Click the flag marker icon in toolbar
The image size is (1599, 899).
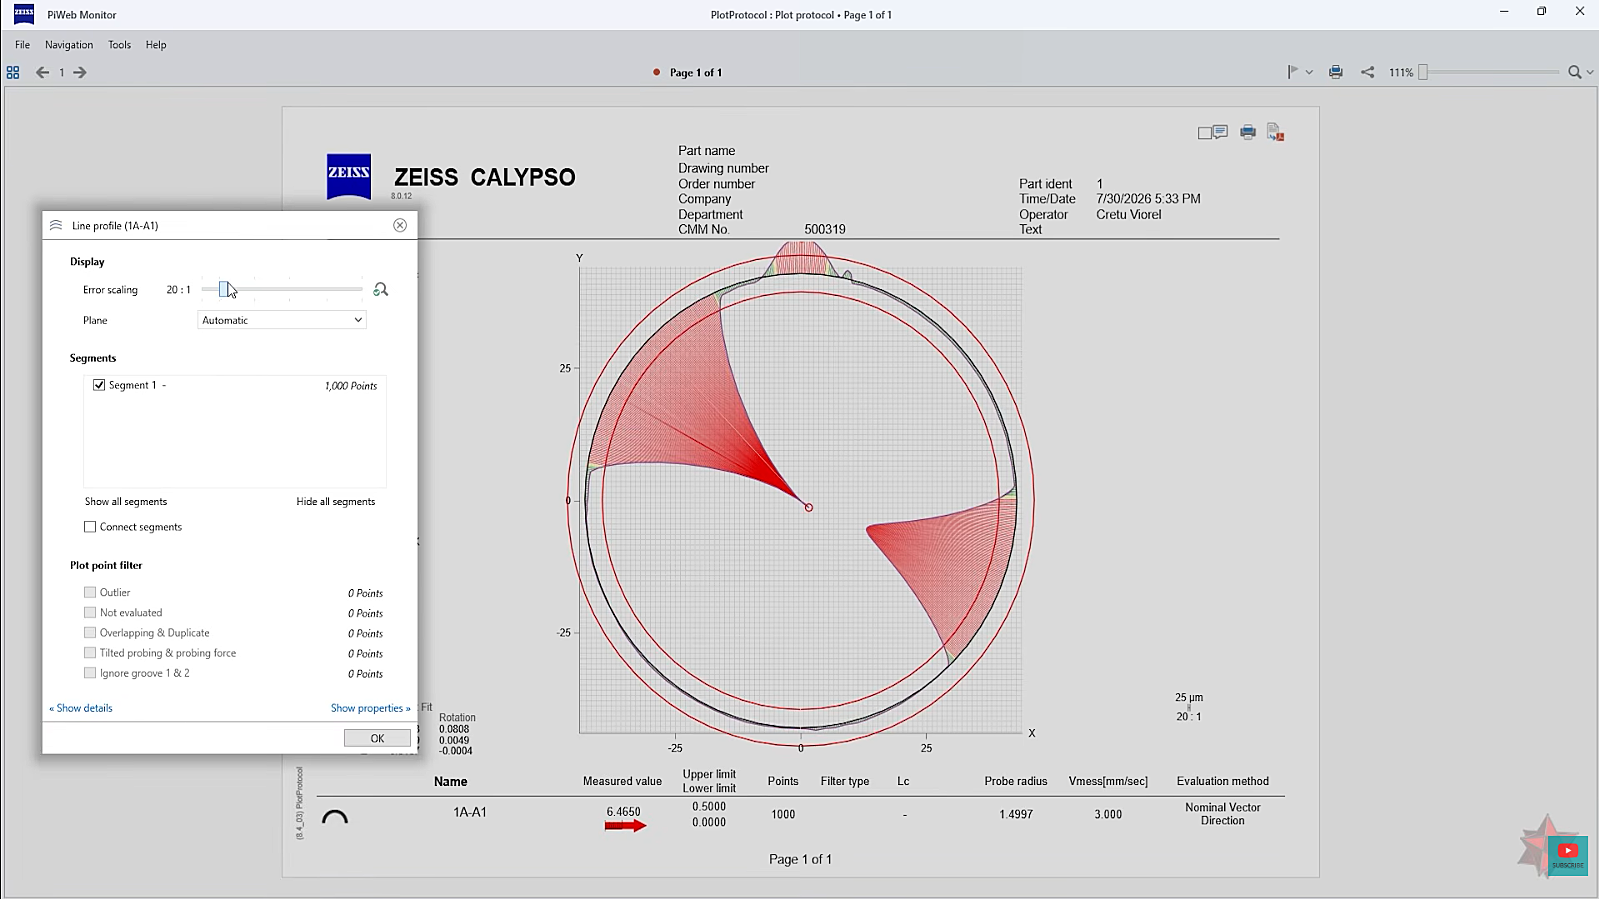tap(1292, 72)
